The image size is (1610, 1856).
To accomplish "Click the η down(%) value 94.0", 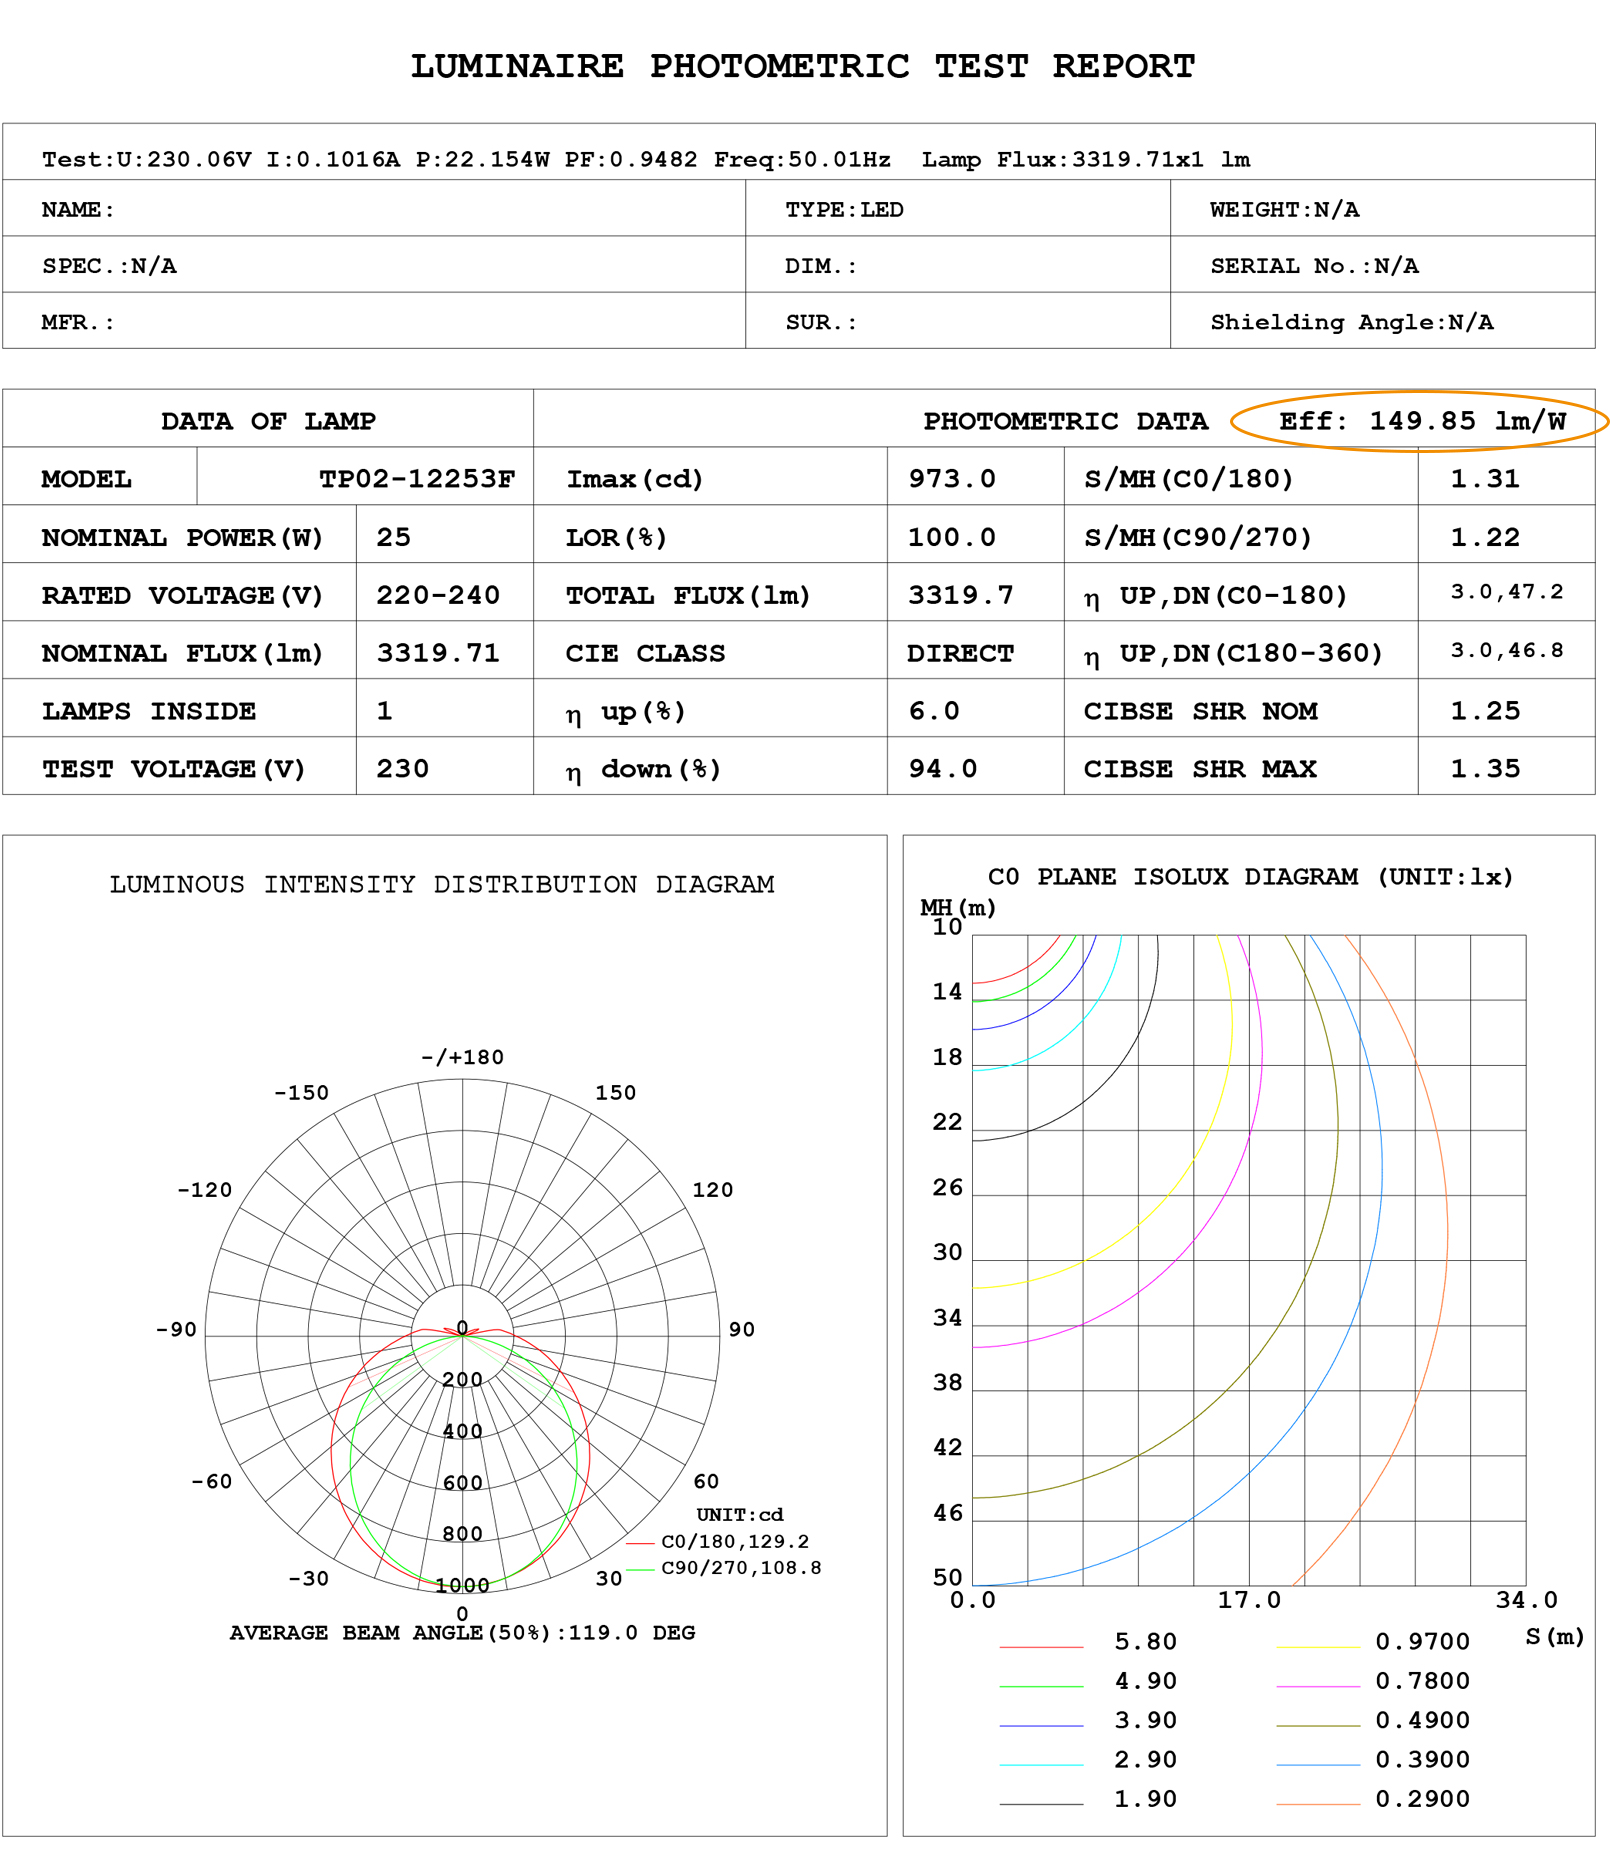I will tap(943, 769).
